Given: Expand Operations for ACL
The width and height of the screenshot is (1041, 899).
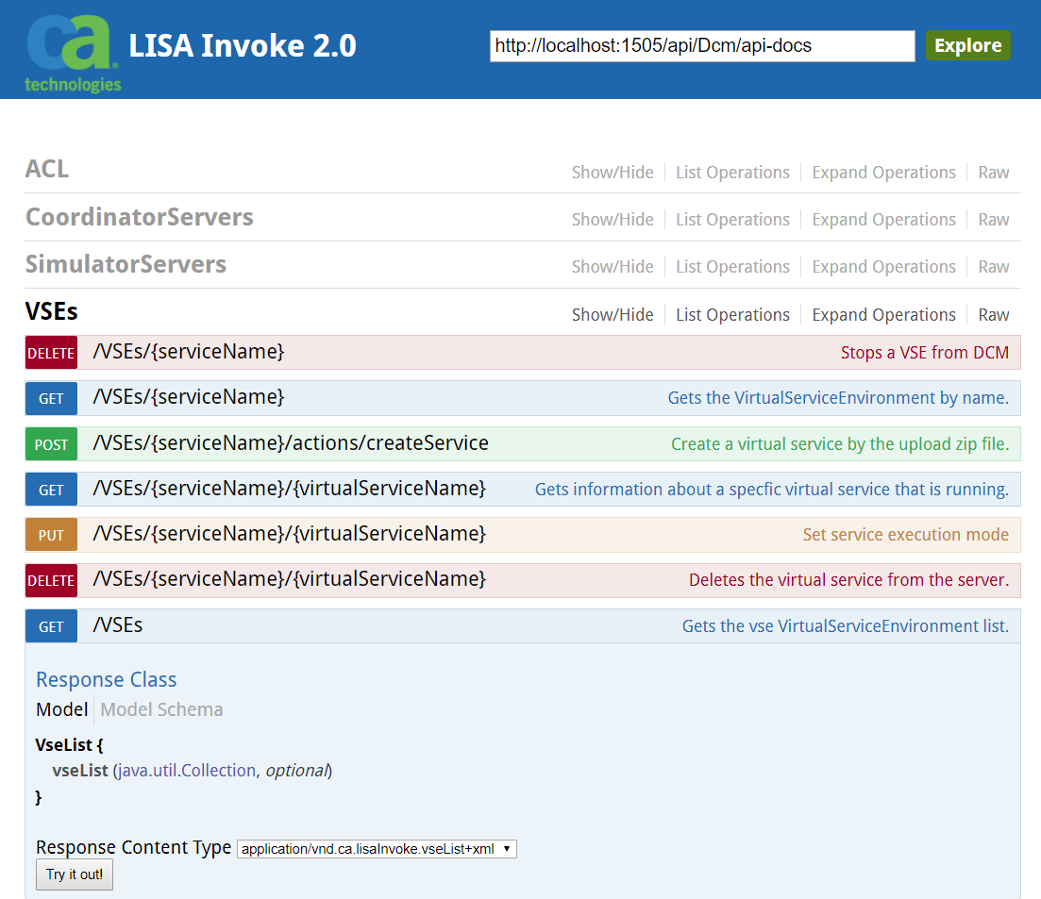Looking at the screenshot, I should (884, 172).
